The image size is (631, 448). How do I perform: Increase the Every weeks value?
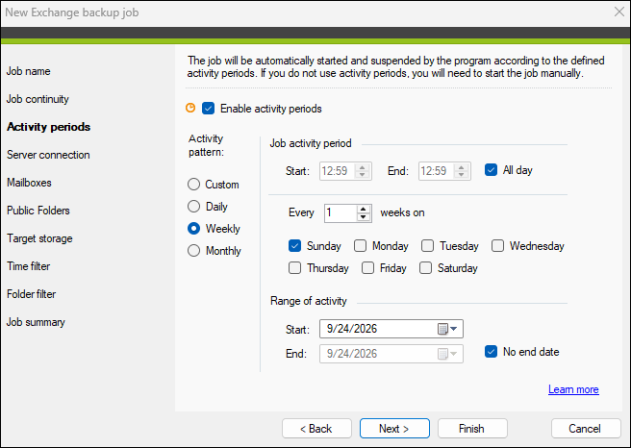363,209
